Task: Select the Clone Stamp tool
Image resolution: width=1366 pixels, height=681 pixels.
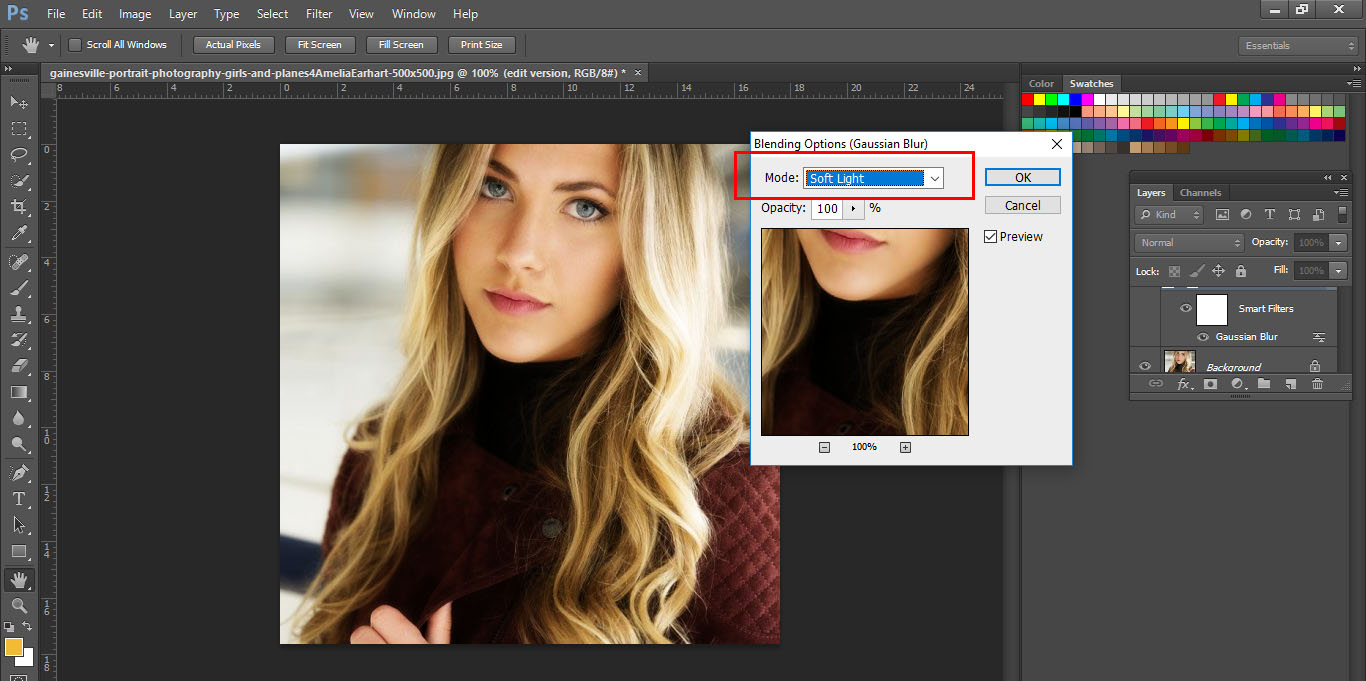Action: tap(20, 314)
